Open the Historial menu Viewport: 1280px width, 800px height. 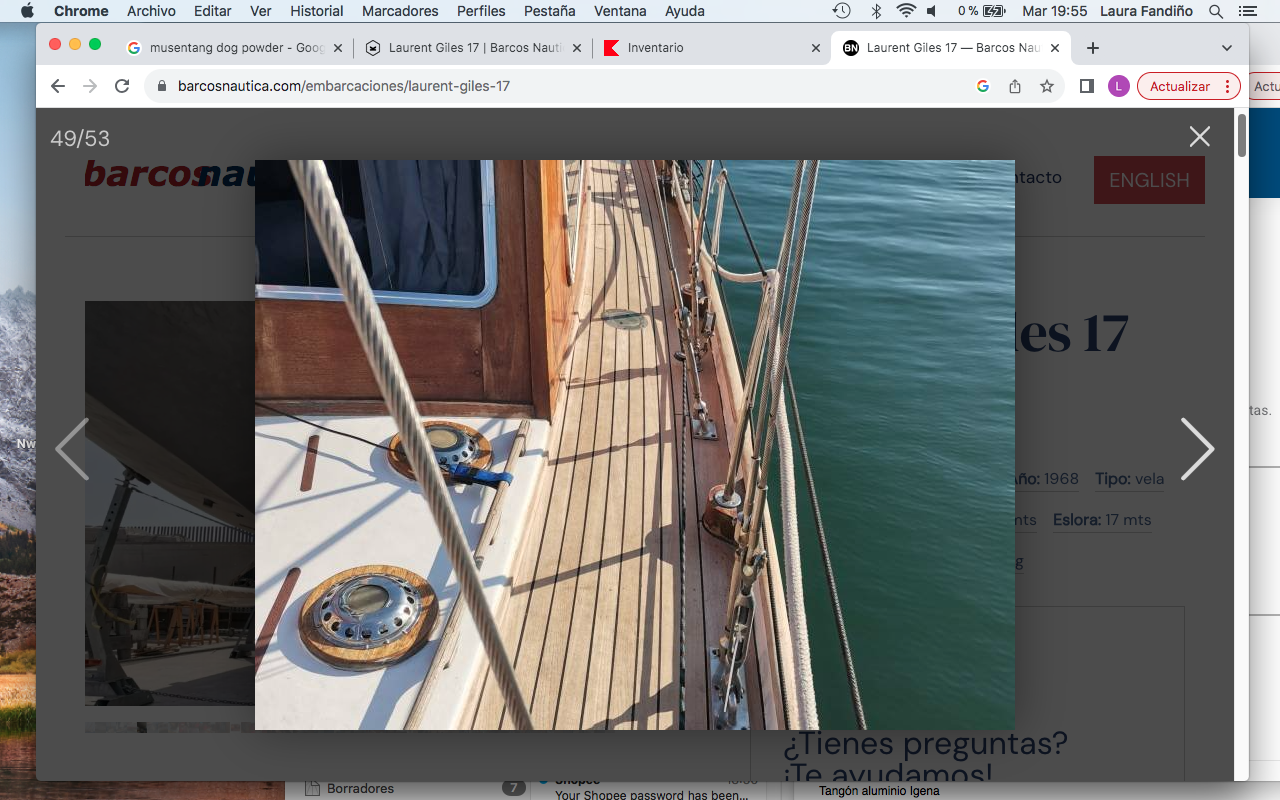point(317,11)
